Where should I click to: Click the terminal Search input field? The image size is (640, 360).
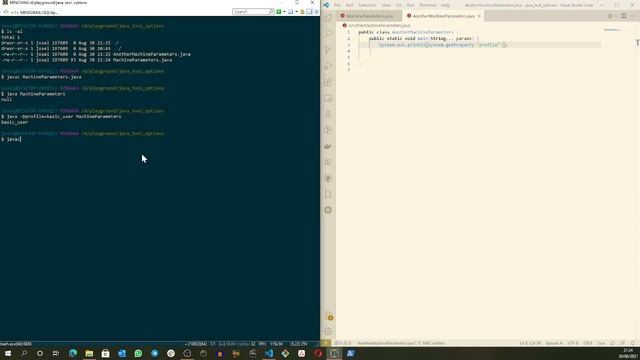click(251, 11)
